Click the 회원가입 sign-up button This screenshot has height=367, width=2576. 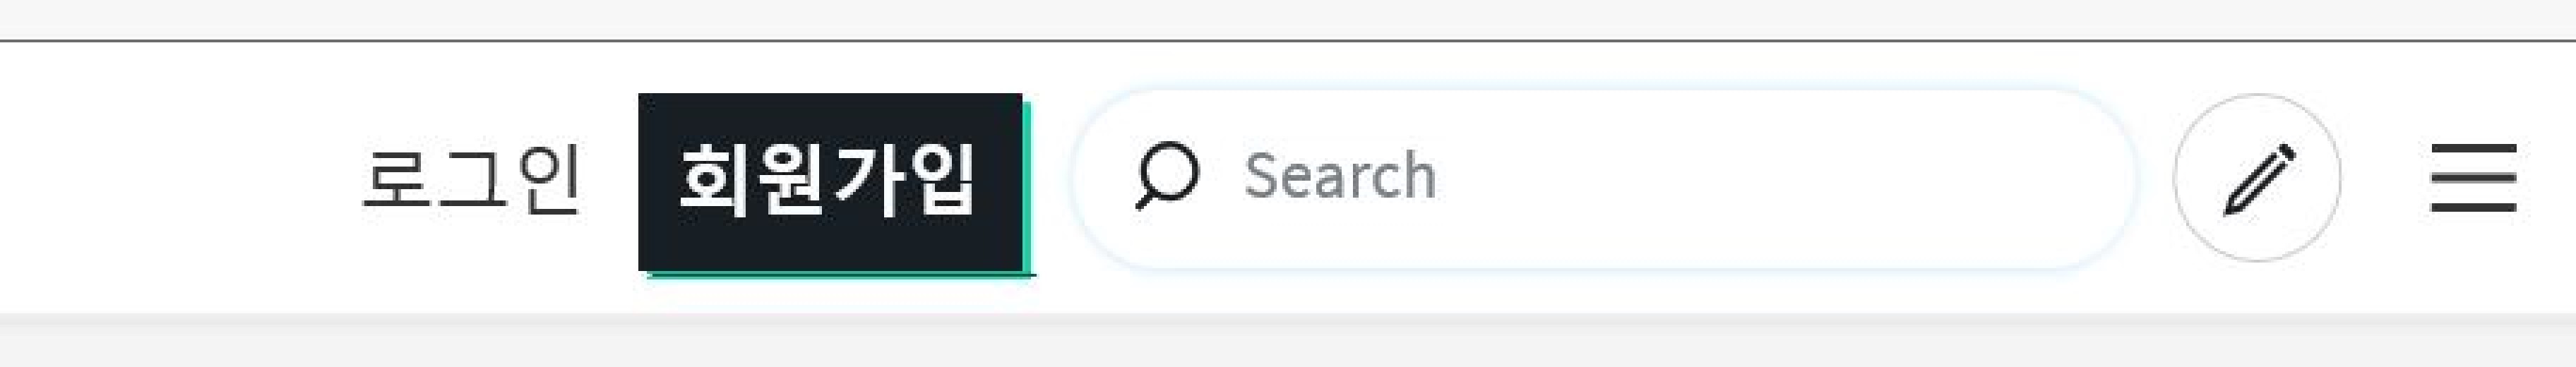coord(831,182)
